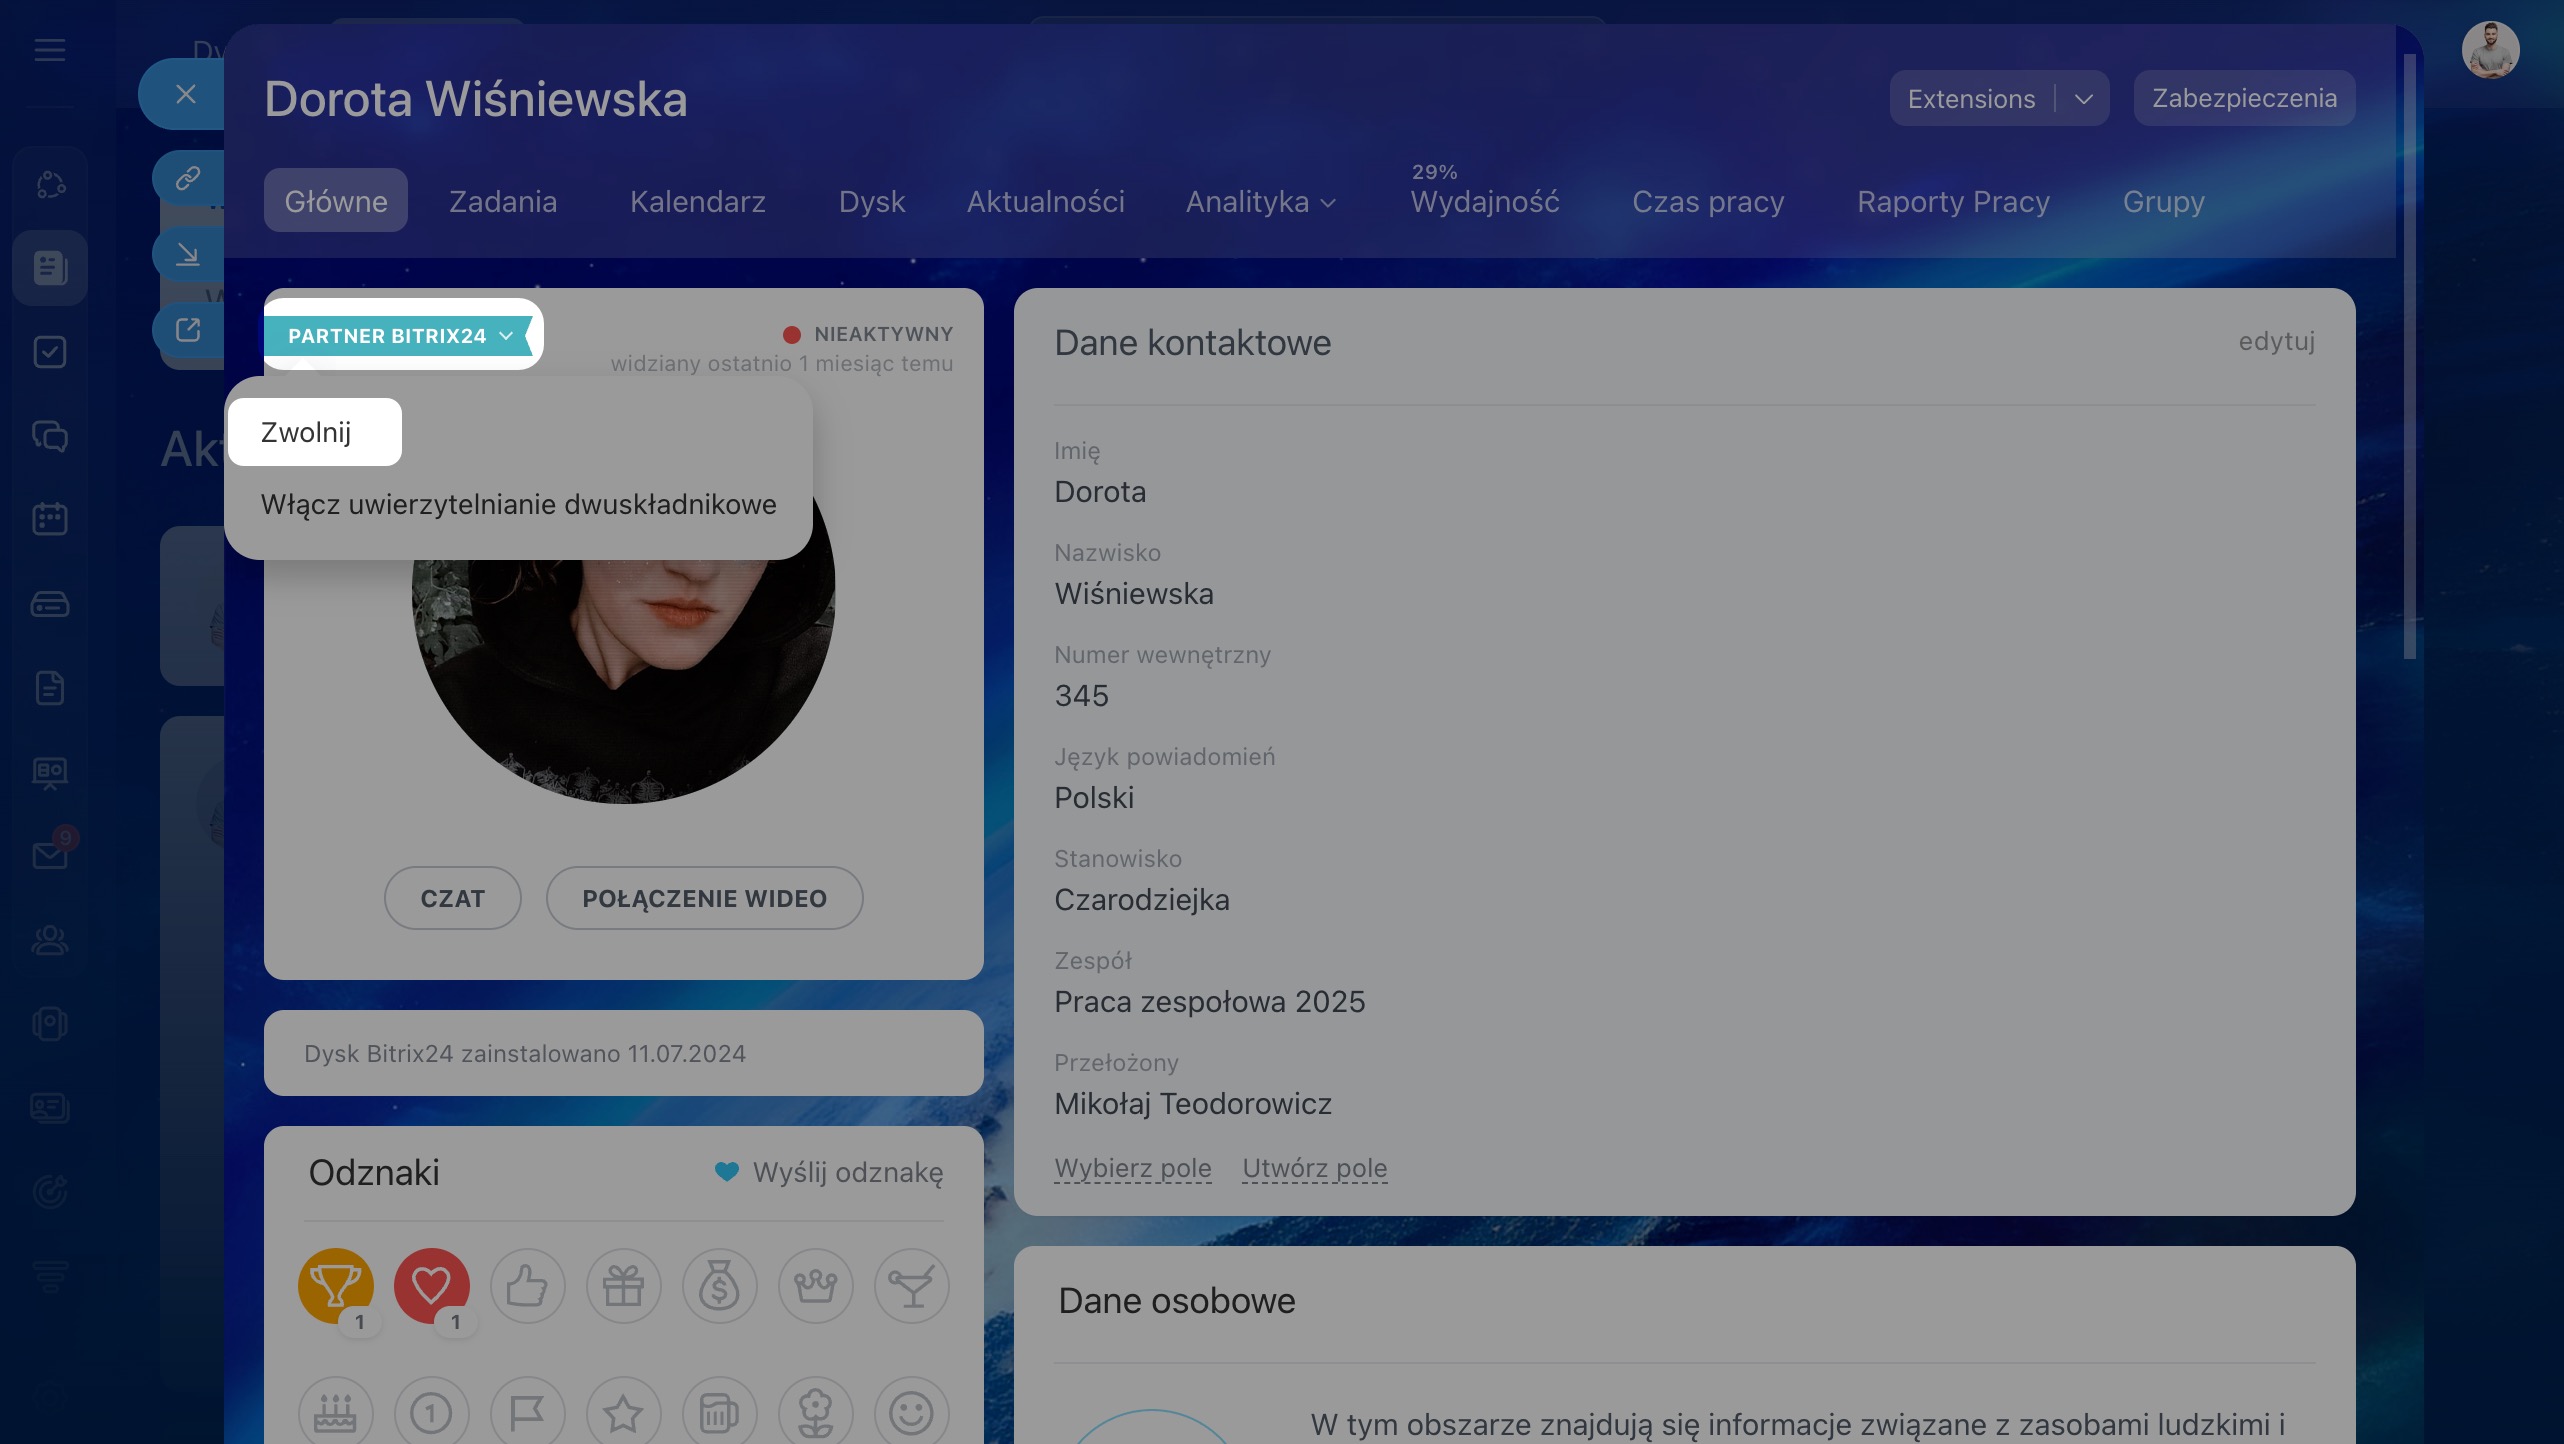The image size is (2564, 1444).
Task: Open the mail icon in the sidebar
Action: [x=50, y=855]
